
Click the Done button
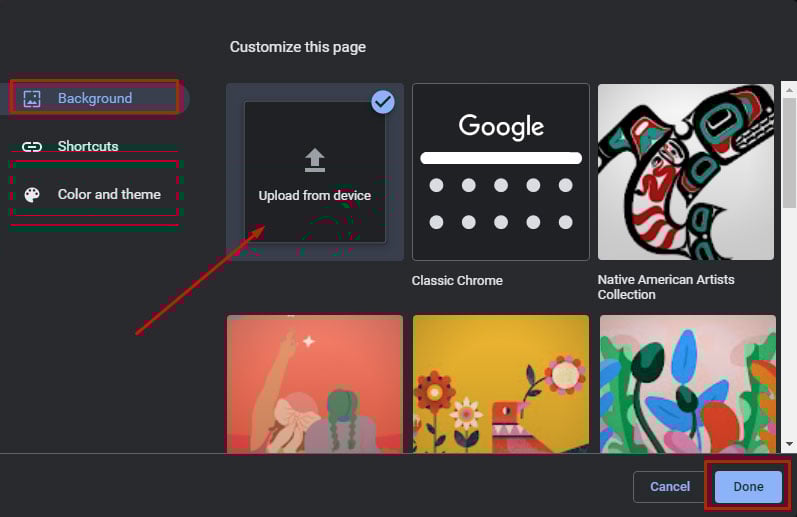pyautogui.click(x=748, y=486)
